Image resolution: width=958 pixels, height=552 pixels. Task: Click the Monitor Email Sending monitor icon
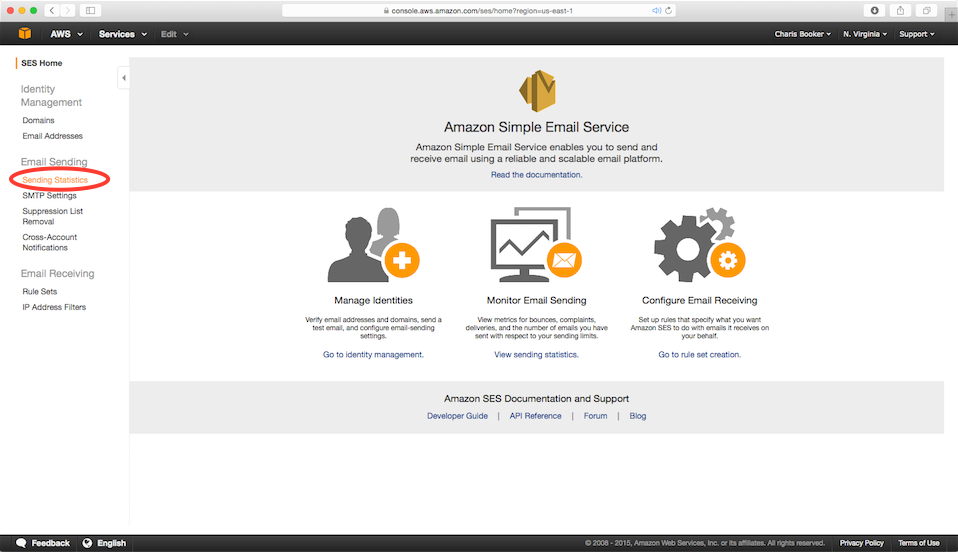point(536,244)
